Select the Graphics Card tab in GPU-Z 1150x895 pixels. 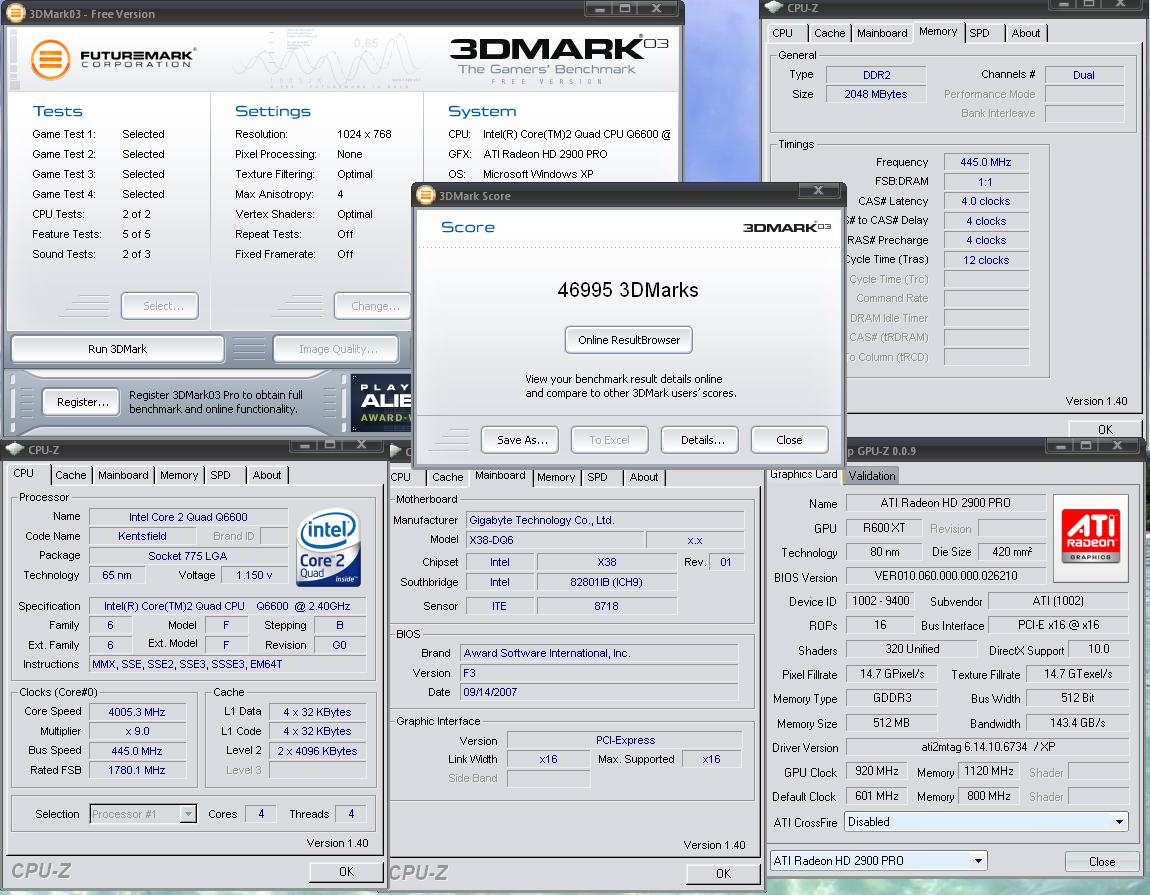coord(803,474)
